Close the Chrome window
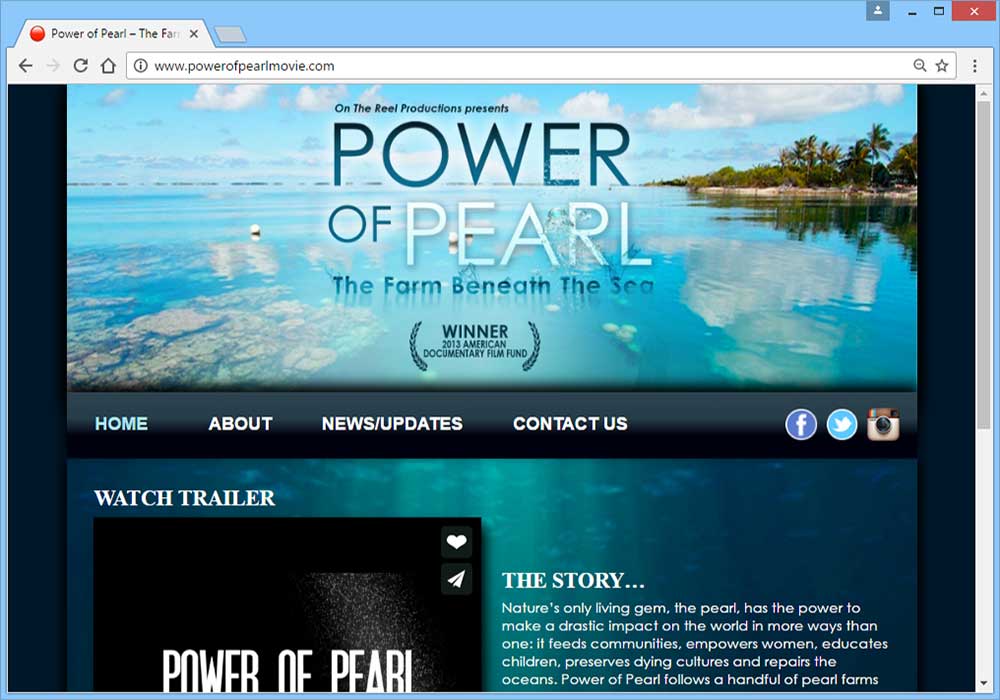Screen dimensions: 1000x700 click(974, 11)
